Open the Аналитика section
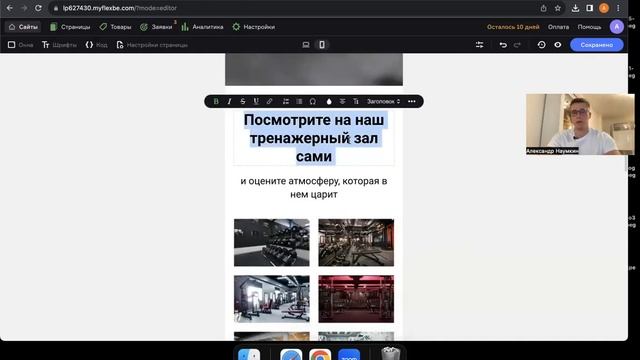 tap(202, 27)
